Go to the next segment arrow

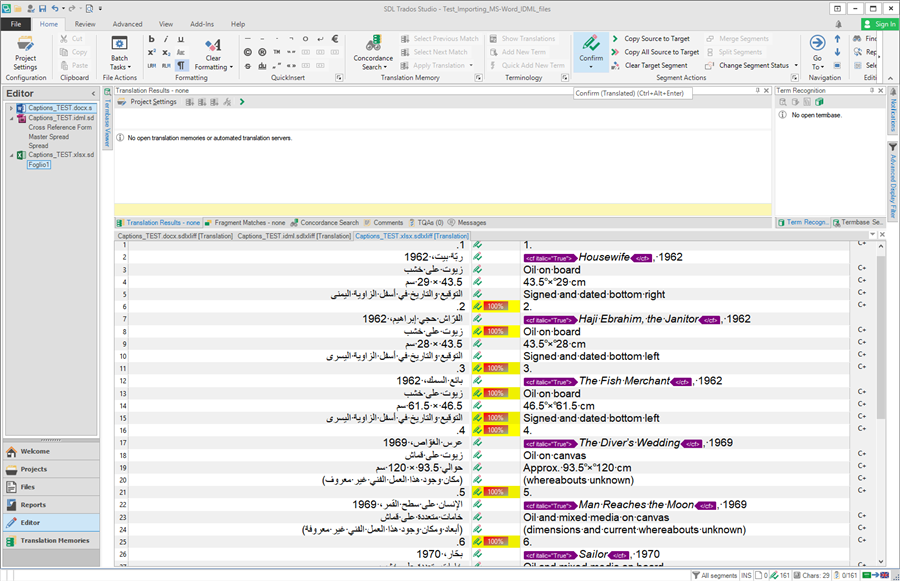837,52
